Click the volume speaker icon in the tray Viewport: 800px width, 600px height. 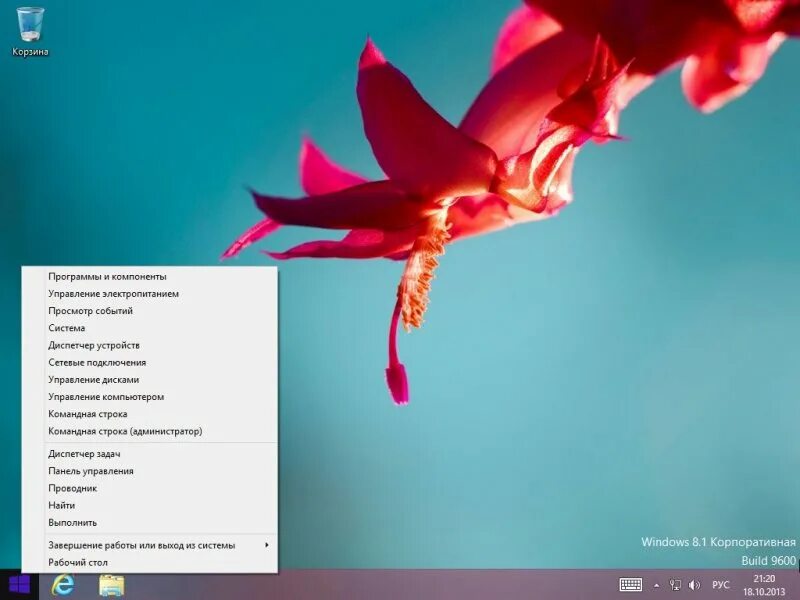click(696, 585)
